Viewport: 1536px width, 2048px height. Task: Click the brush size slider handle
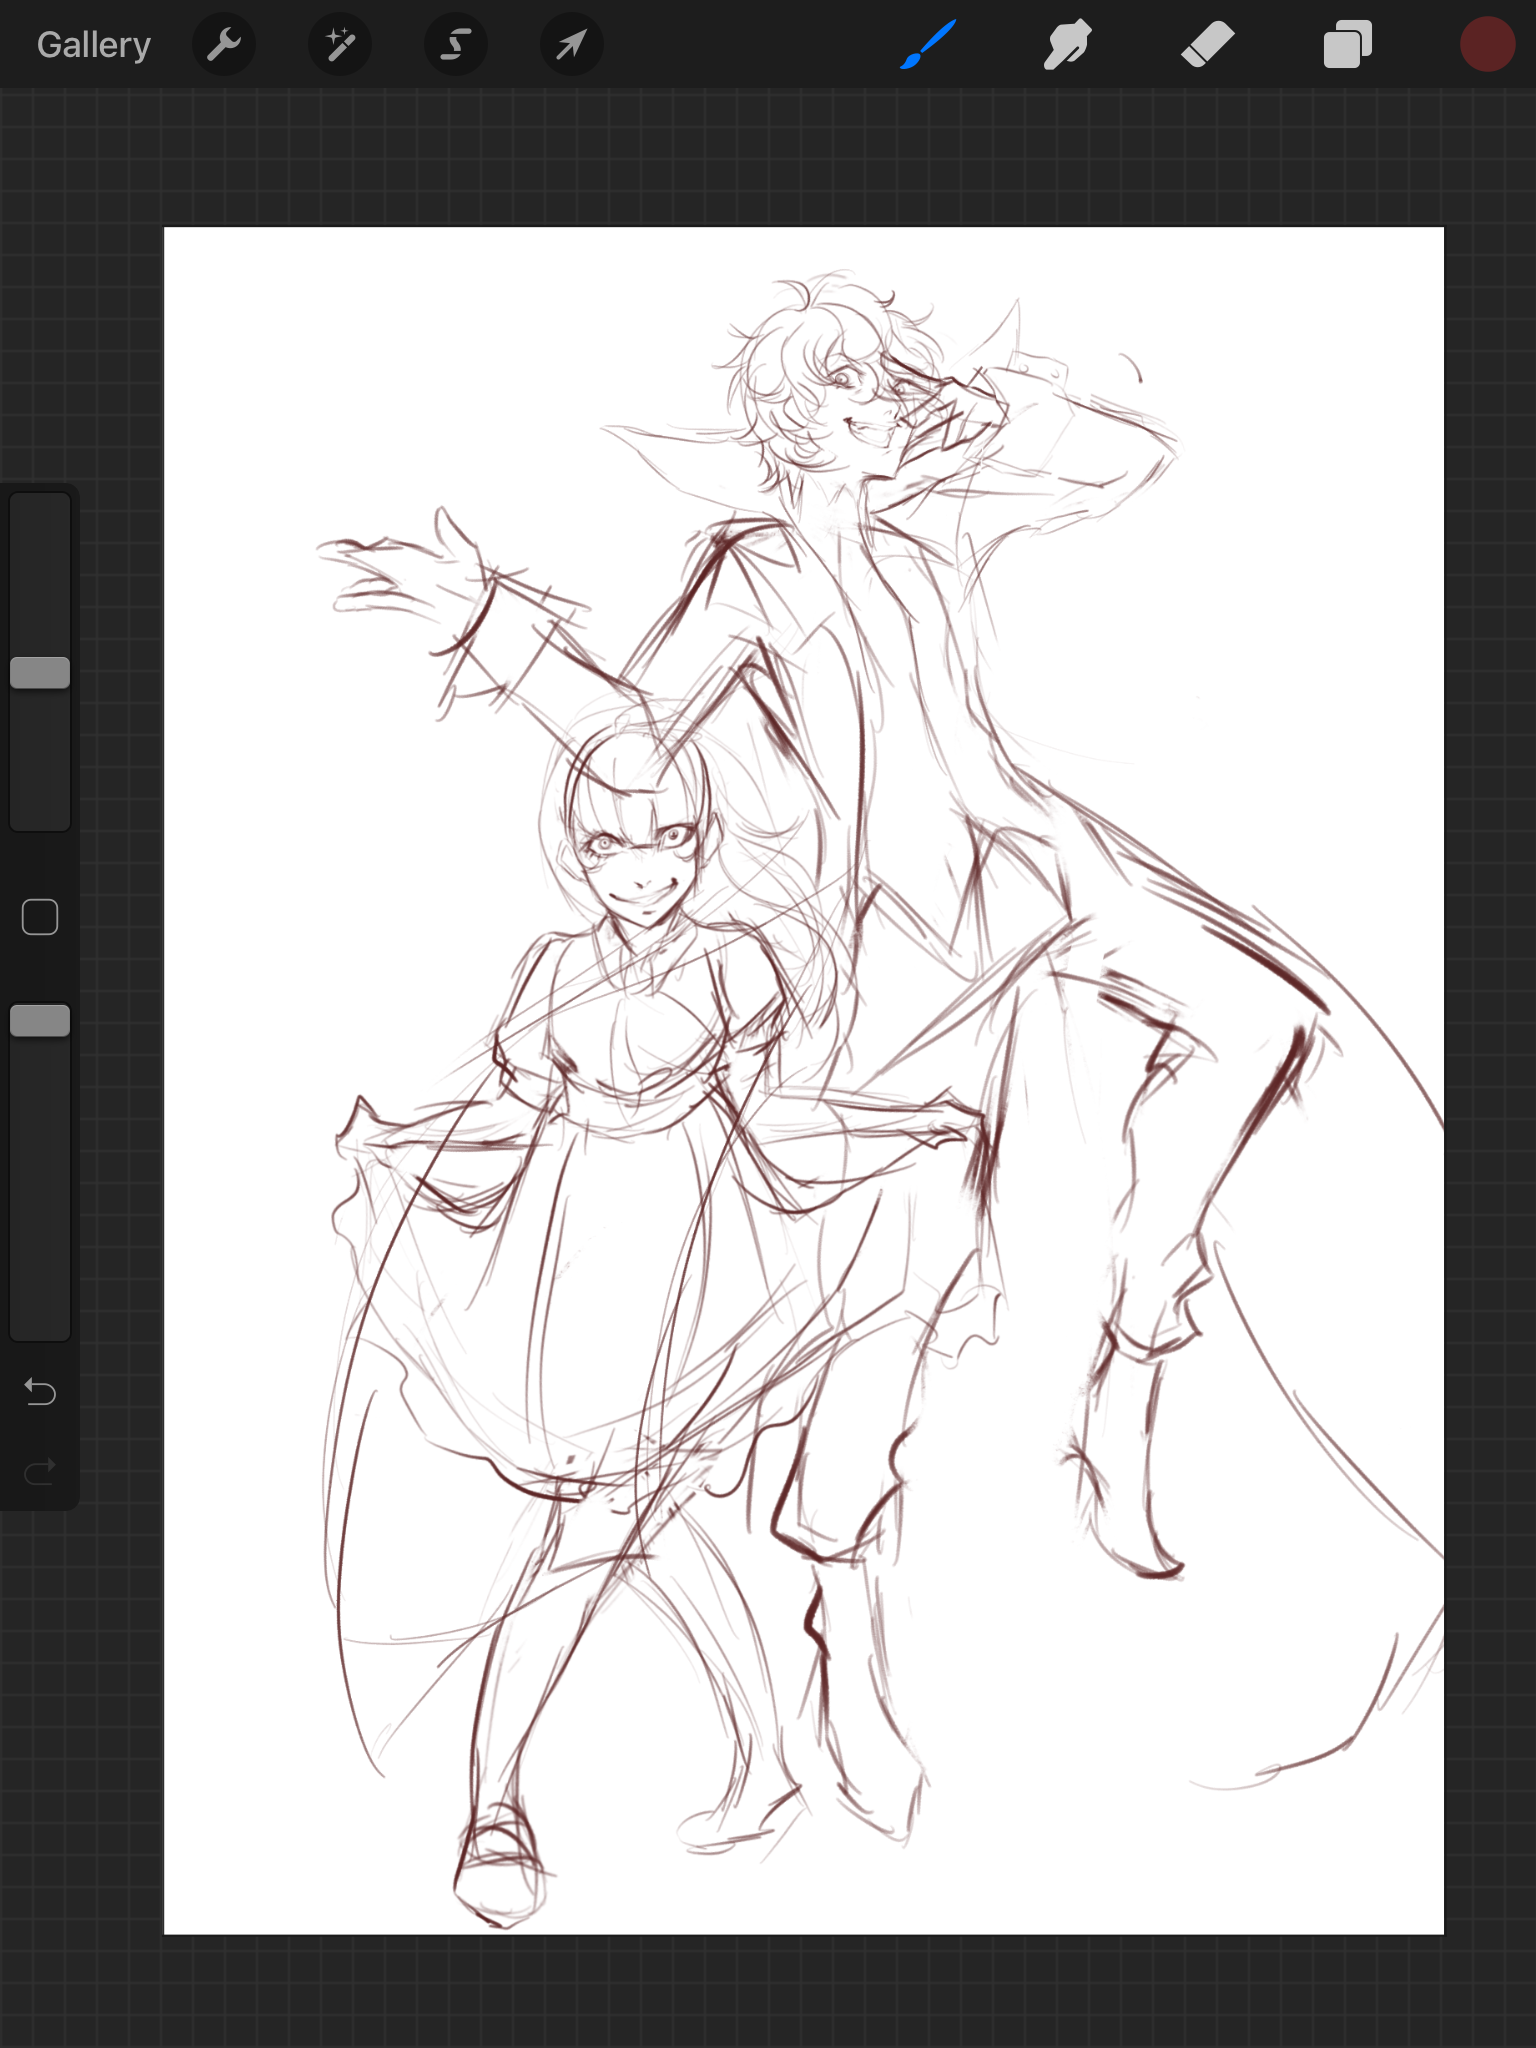click(x=40, y=673)
